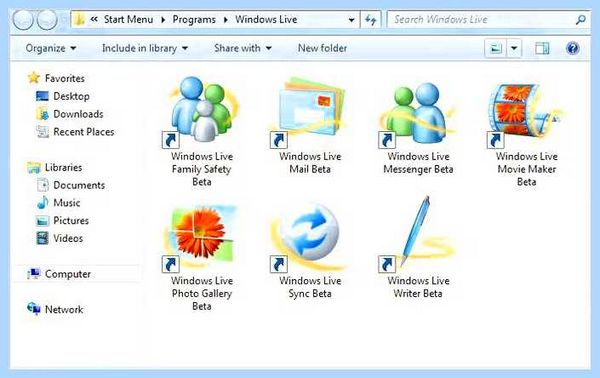
Task: Go to Programs breadcrumb
Action: point(194,20)
